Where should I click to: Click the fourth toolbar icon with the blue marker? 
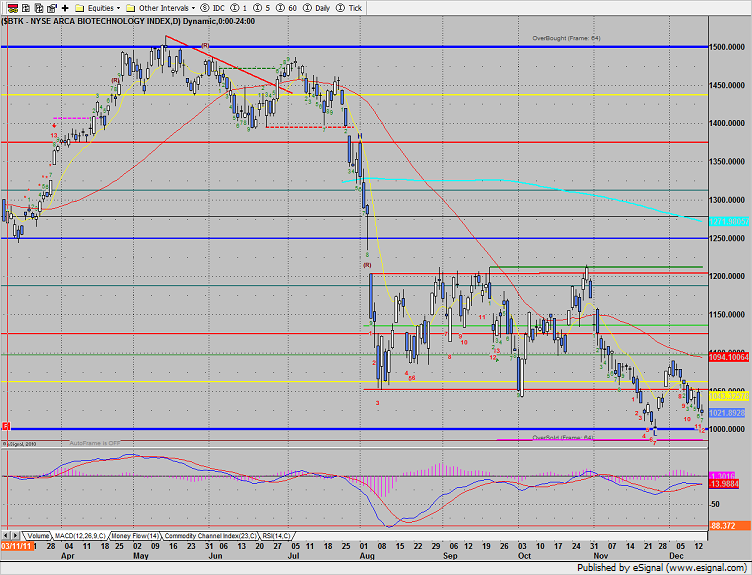(52, 8)
